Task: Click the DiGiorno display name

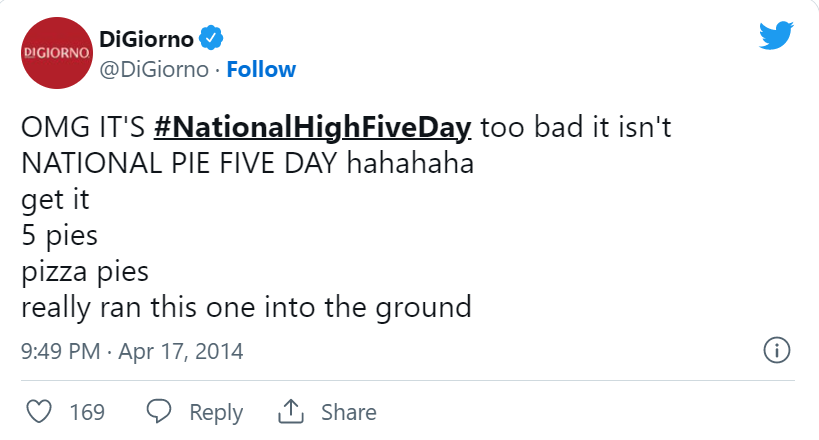Action: (x=146, y=39)
